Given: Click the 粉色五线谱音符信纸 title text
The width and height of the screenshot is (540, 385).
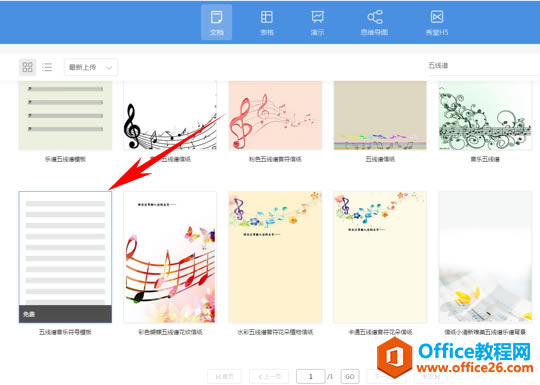Looking at the screenshot, I should 275,159.
